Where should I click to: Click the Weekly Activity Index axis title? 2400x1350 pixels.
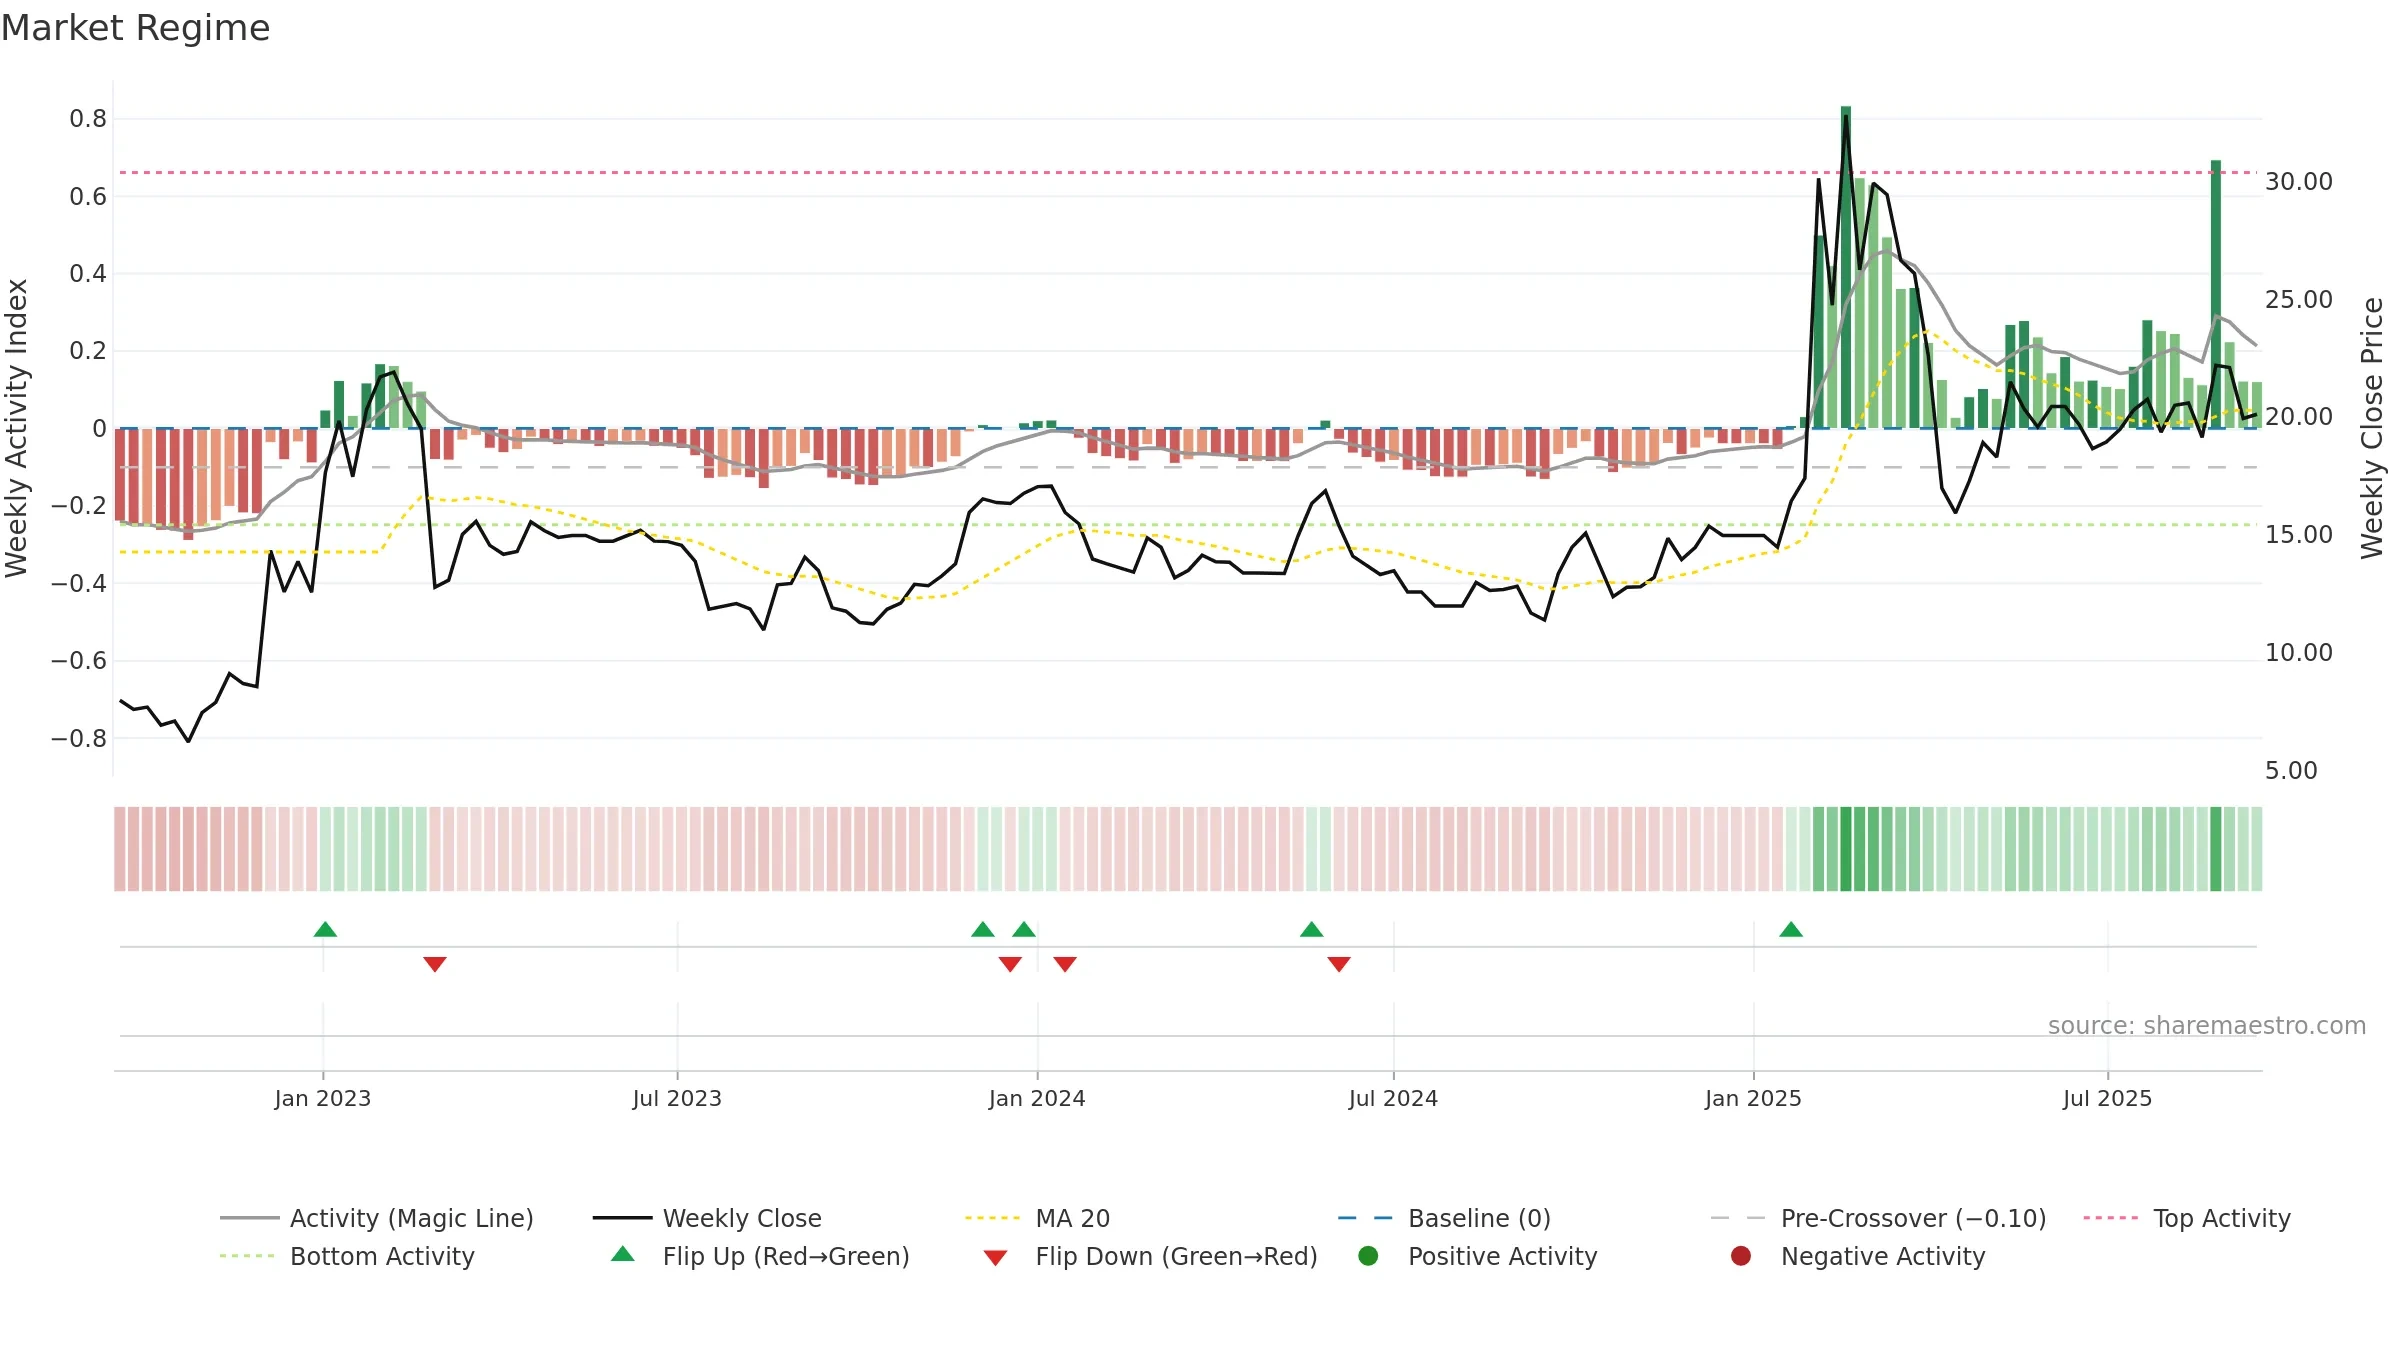tap(17, 428)
